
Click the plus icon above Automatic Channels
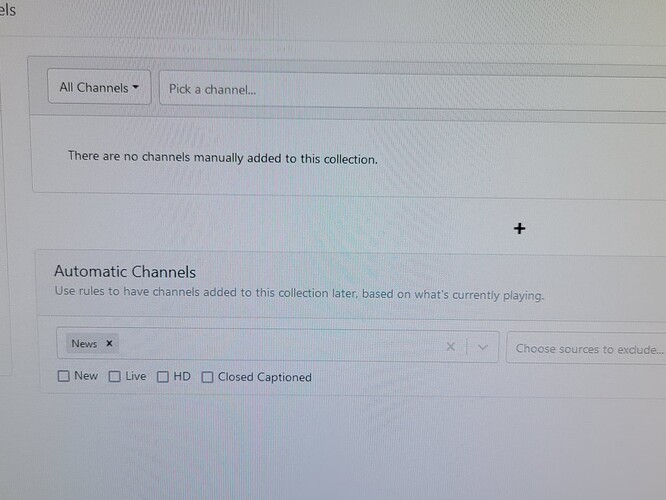tap(519, 229)
